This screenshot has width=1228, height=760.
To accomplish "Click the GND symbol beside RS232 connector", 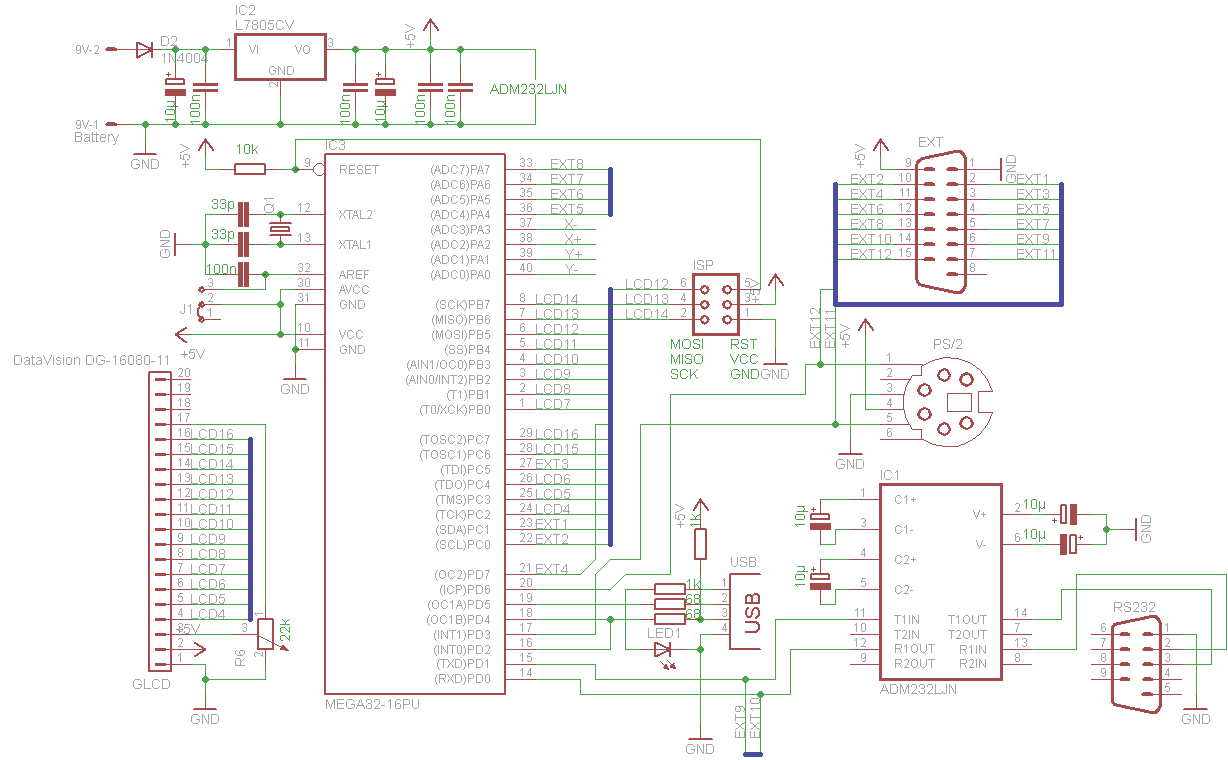I will [x=1195, y=712].
